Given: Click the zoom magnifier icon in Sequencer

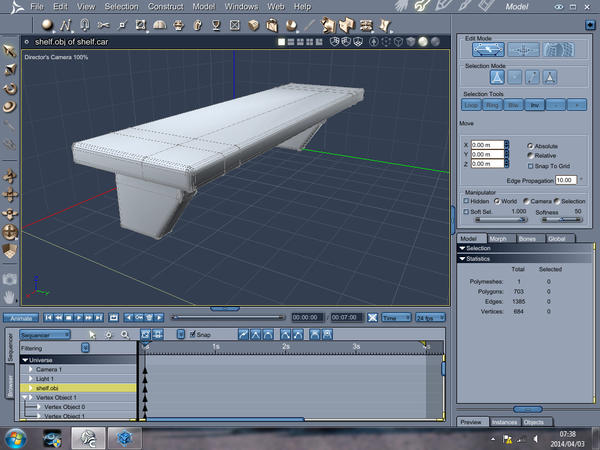Looking at the screenshot, I should 124,334.
